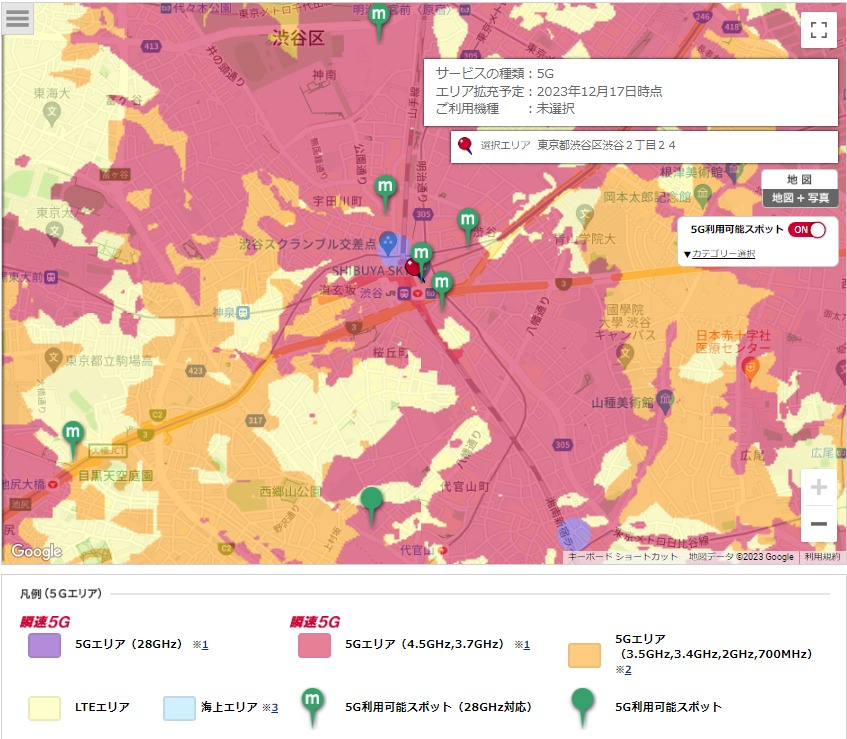
Task: Click the Google logo on map
Action: (36, 551)
